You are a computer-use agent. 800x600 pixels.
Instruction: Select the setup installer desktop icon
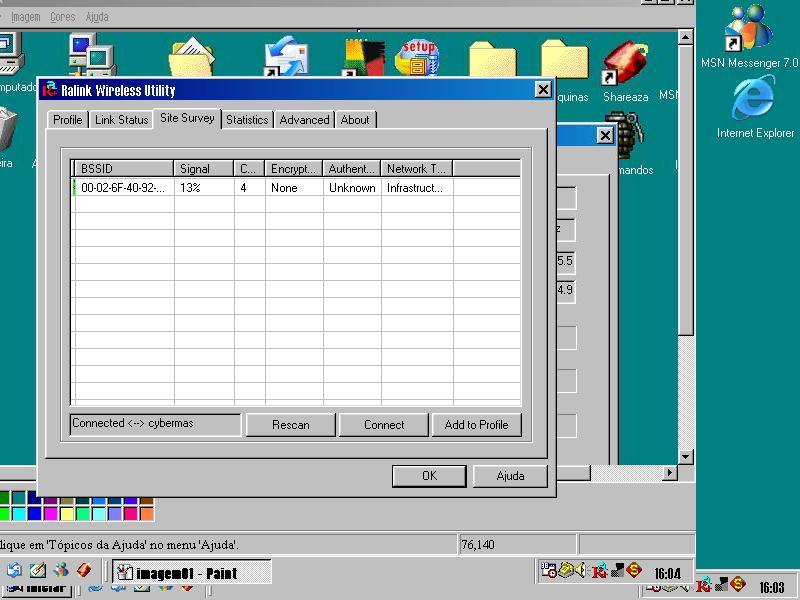coord(417,57)
